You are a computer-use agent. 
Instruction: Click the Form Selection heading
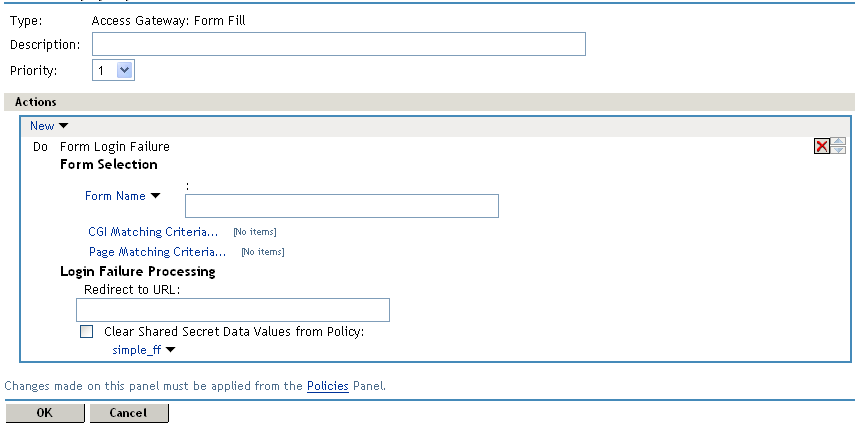click(x=109, y=164)
